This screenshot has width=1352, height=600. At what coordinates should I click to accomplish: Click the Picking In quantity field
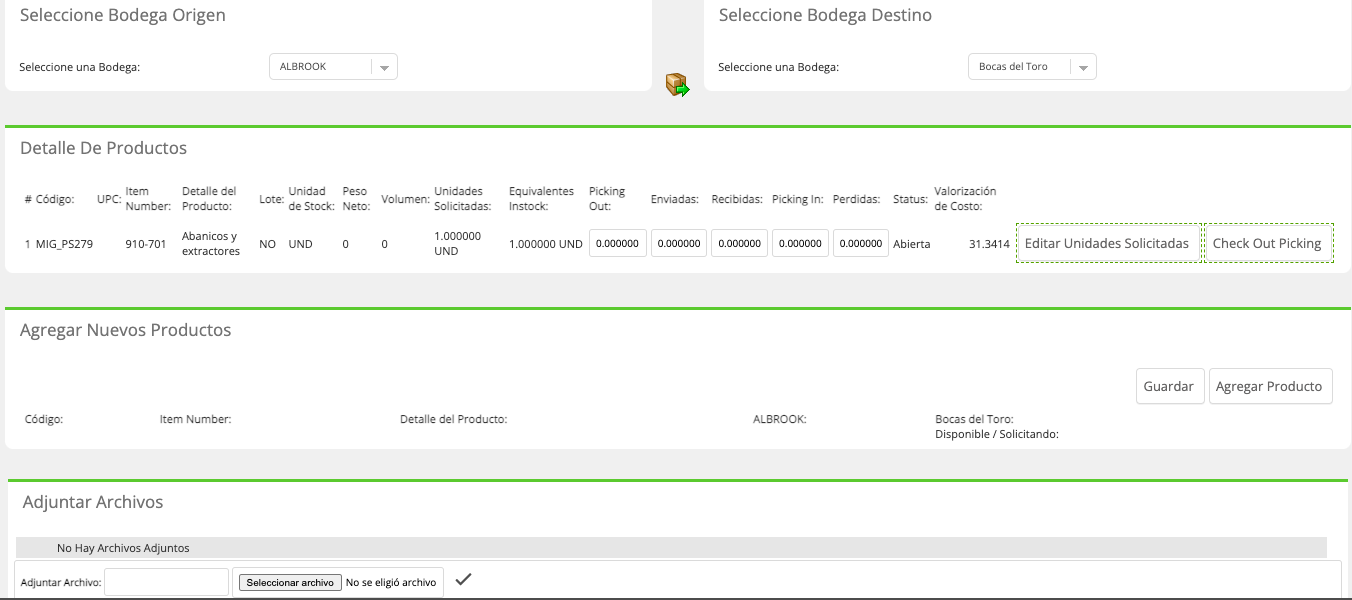800,243
